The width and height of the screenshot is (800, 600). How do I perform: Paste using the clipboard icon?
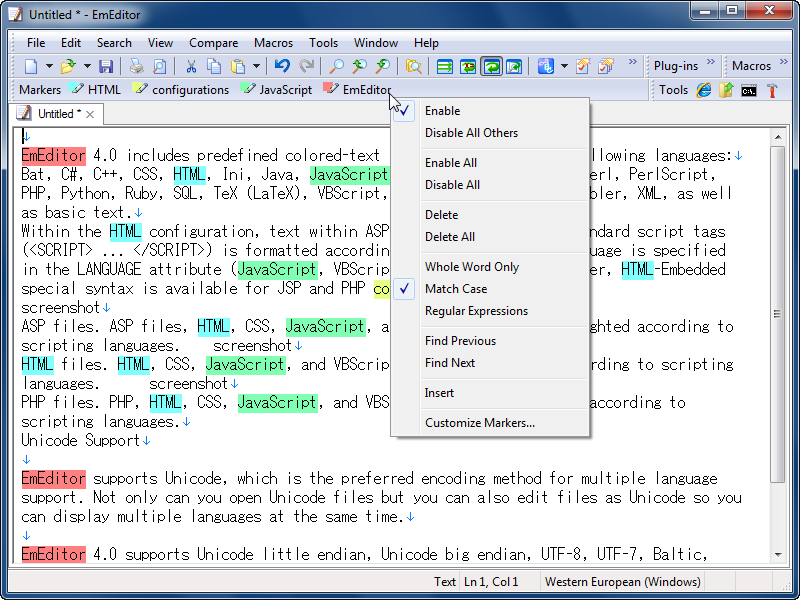238,66
